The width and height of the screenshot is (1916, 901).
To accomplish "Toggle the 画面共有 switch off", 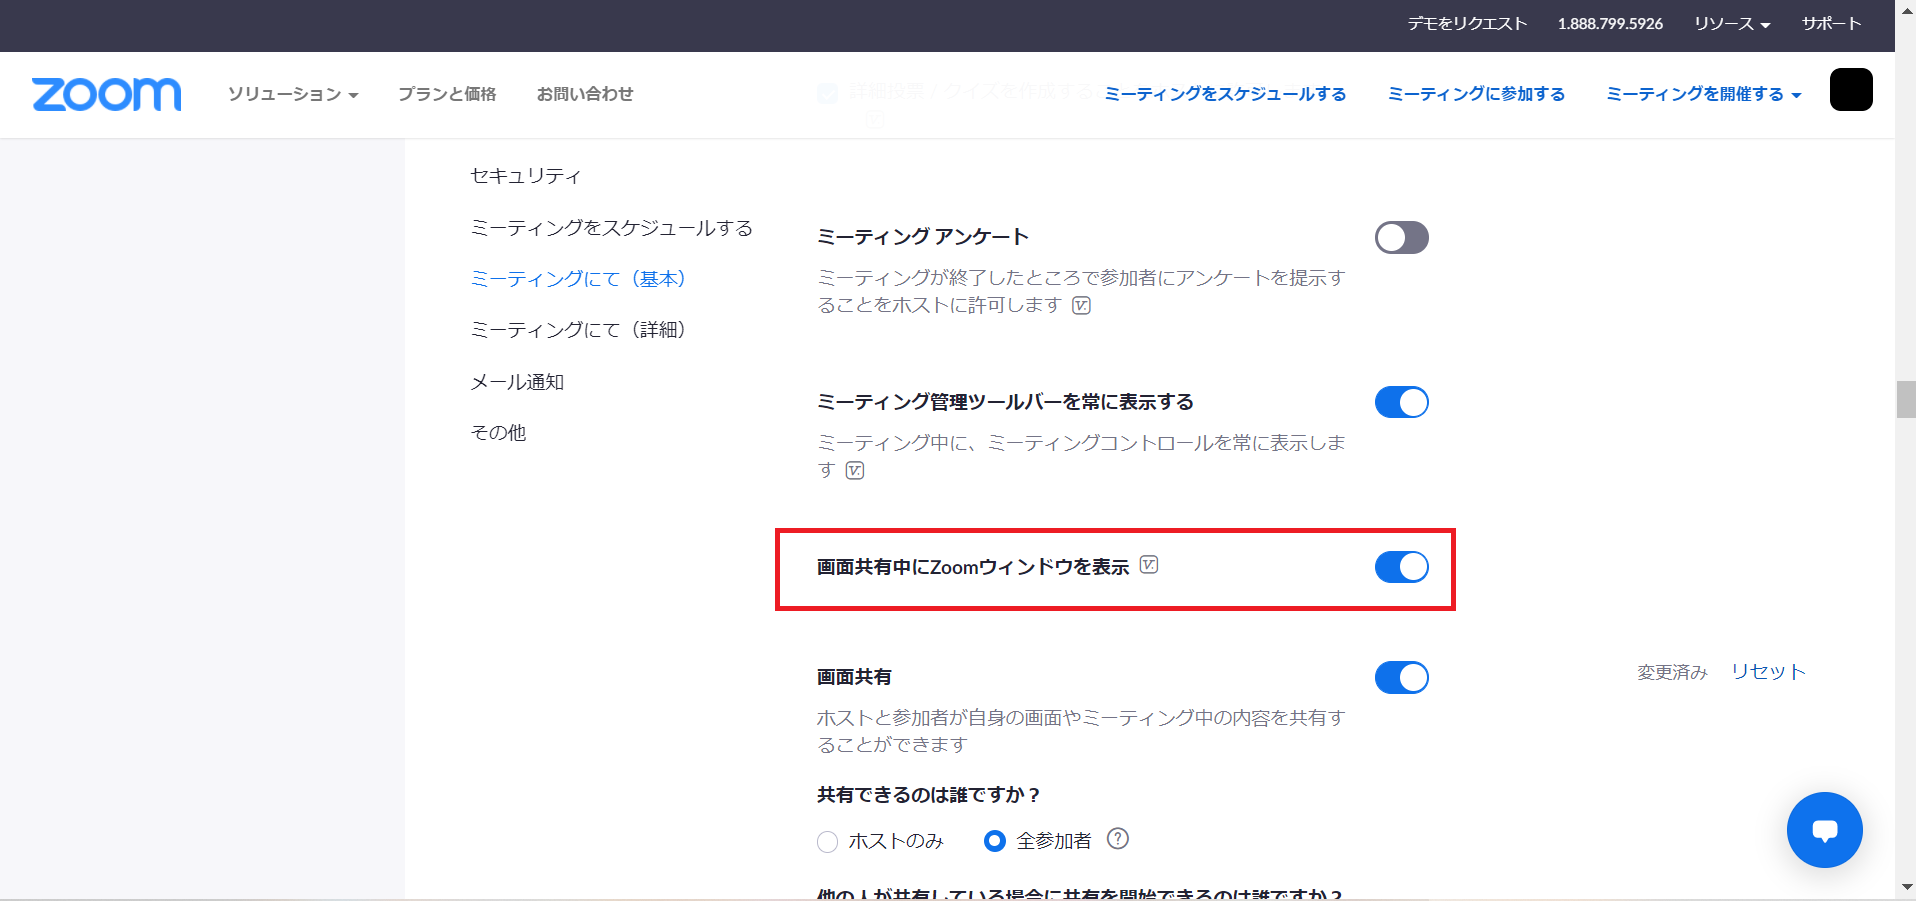I will pyautogui.click(x=1401, y=677).
